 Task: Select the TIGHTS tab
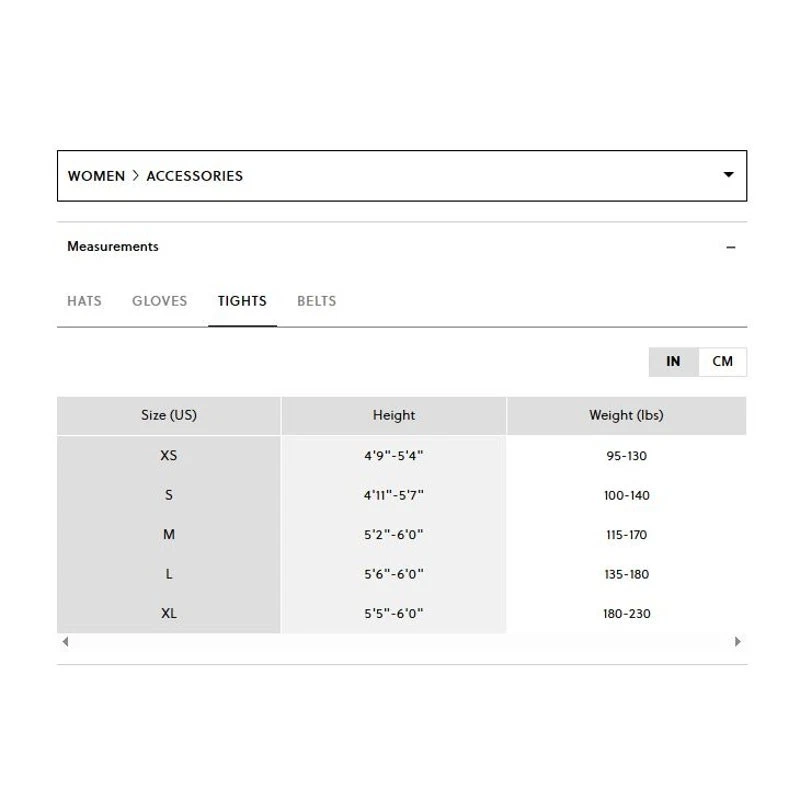(242, 300)
